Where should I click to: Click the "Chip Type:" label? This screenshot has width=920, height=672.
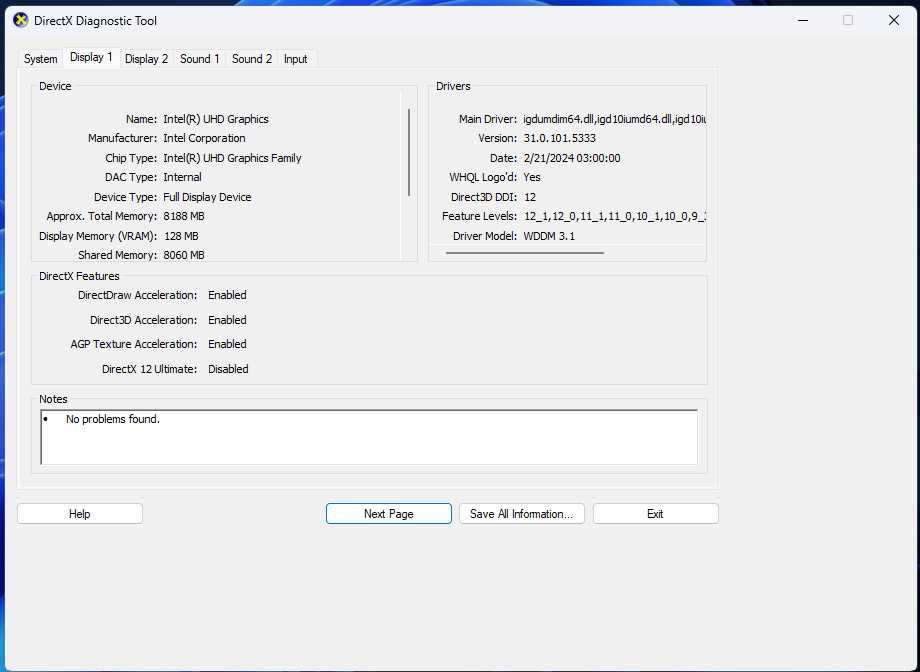click(131, 158)
